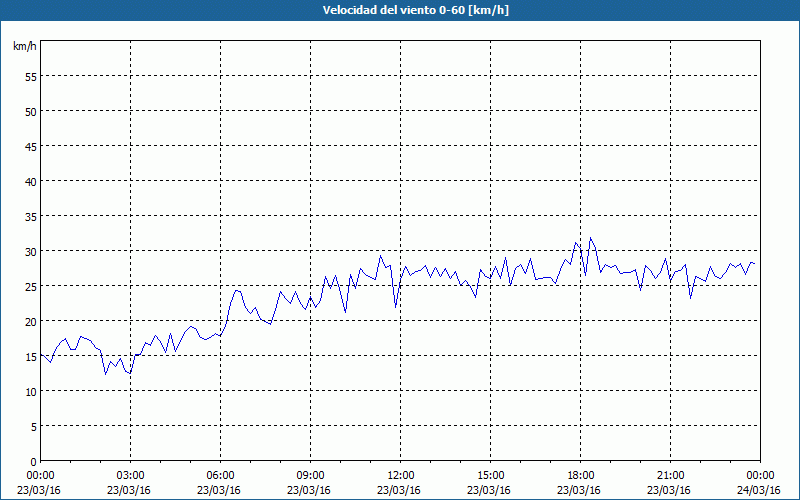Select the y-axis value 50

tap(31, 111)
